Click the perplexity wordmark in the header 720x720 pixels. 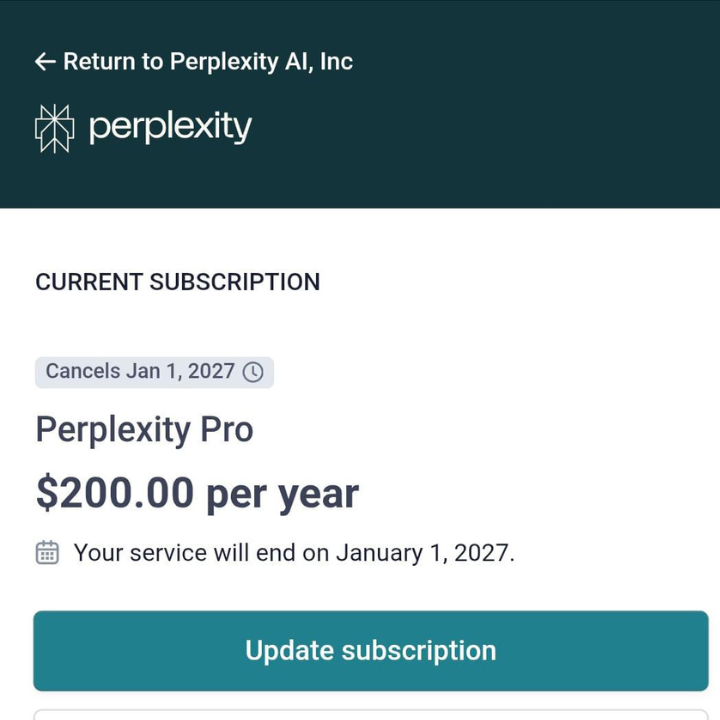(x=170, y=128)
